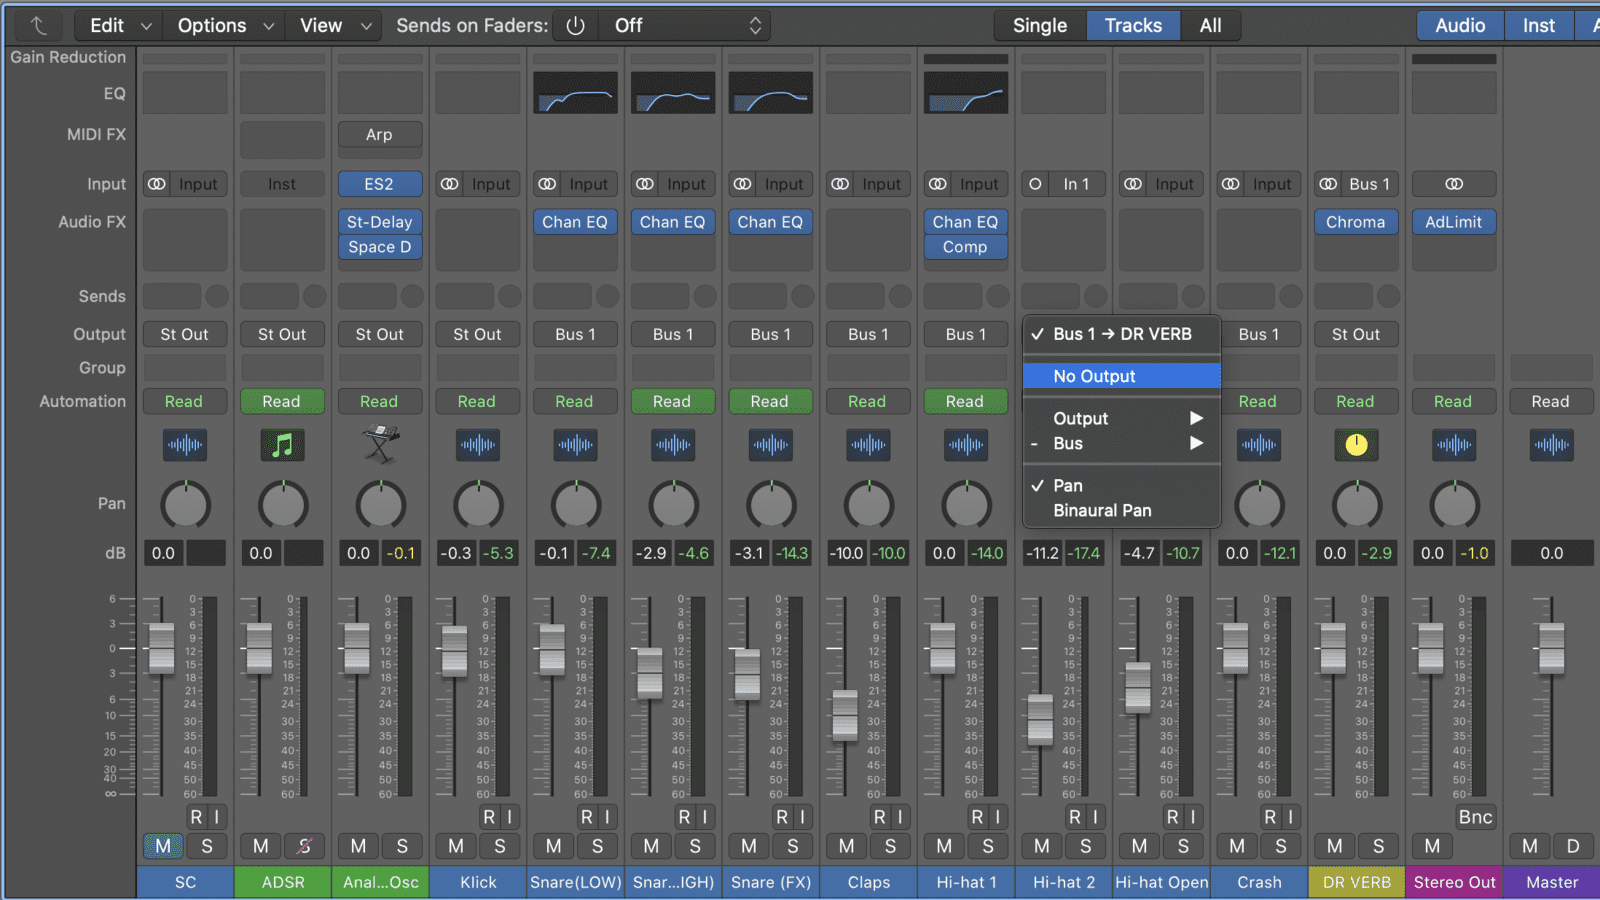
Task: Click the Claps volume fader
Action: [845, 715]
